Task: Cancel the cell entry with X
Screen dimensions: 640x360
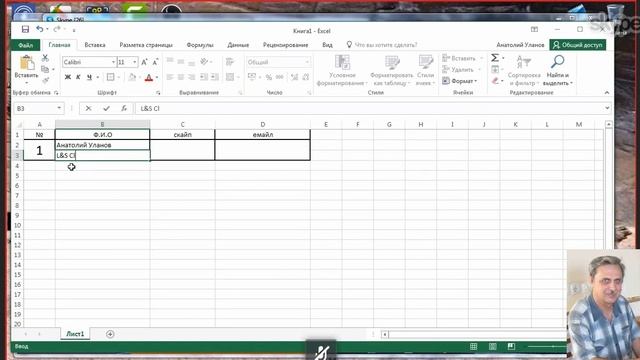Action: [88, 108]
